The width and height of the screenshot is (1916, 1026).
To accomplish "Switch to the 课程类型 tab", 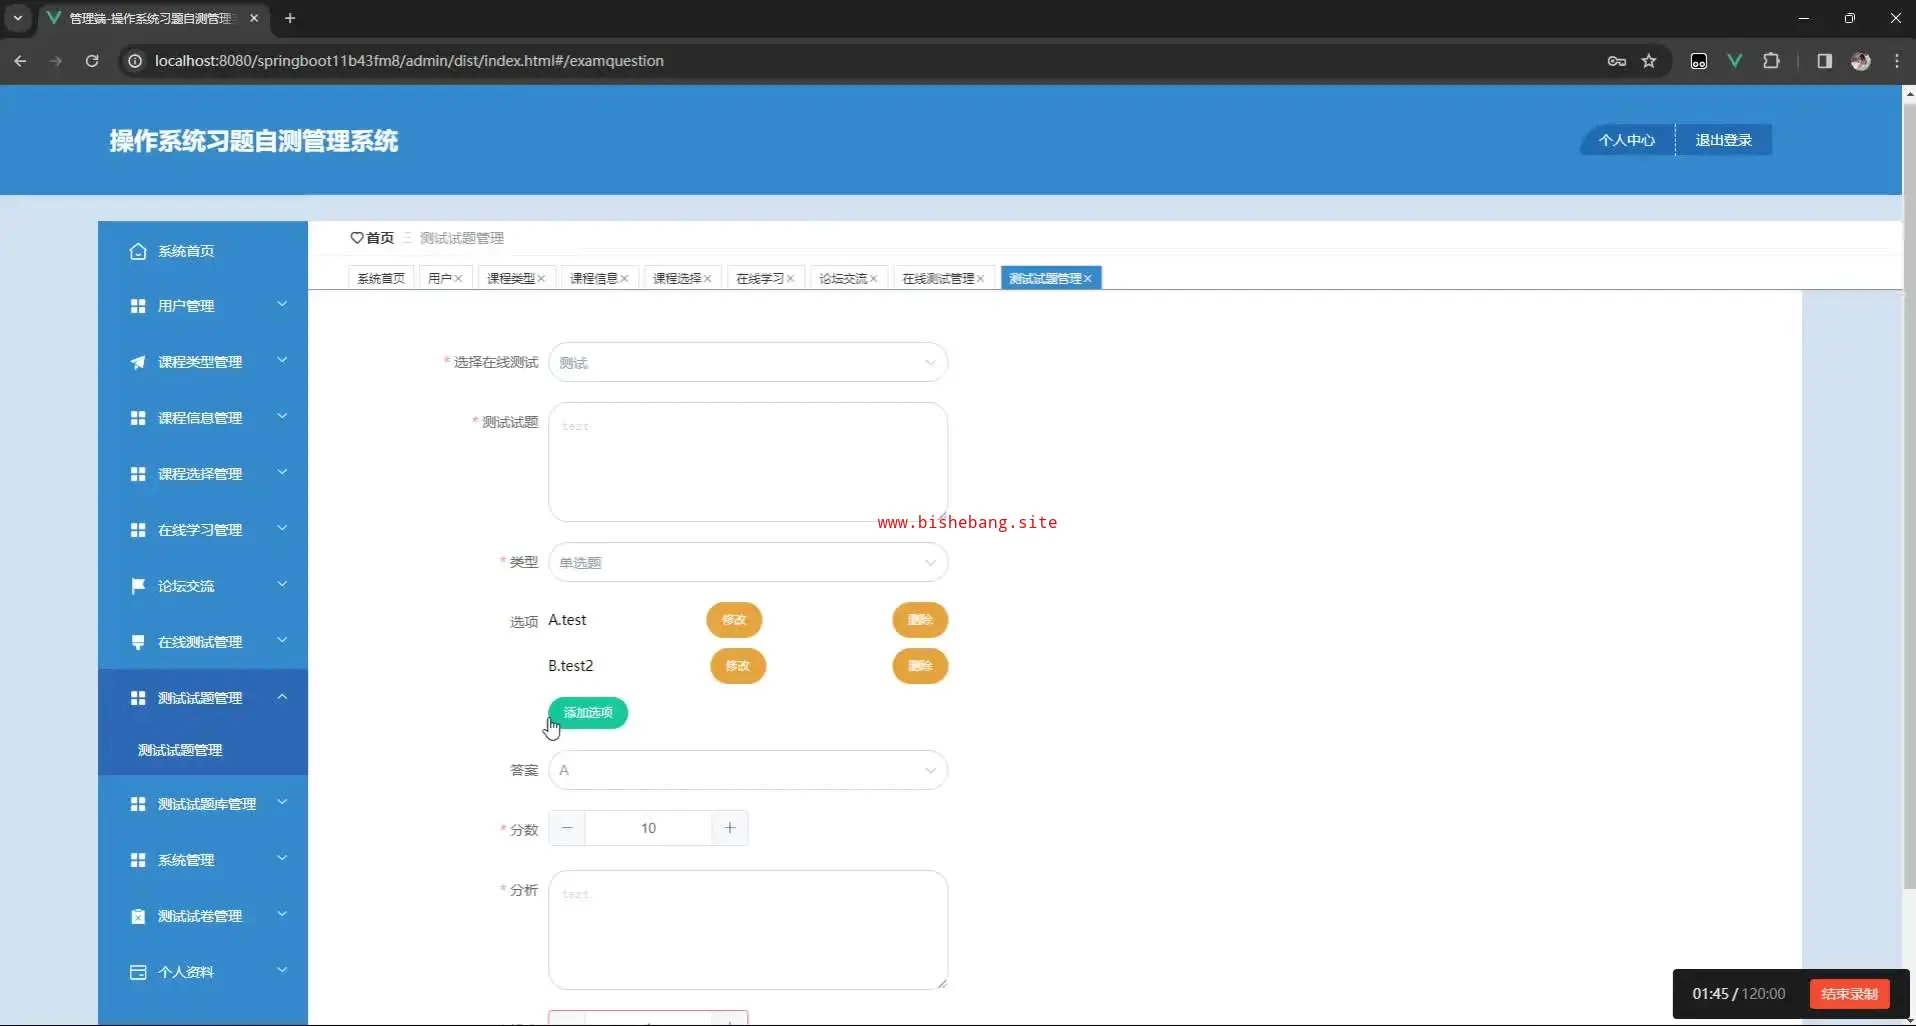I will 516,279.
